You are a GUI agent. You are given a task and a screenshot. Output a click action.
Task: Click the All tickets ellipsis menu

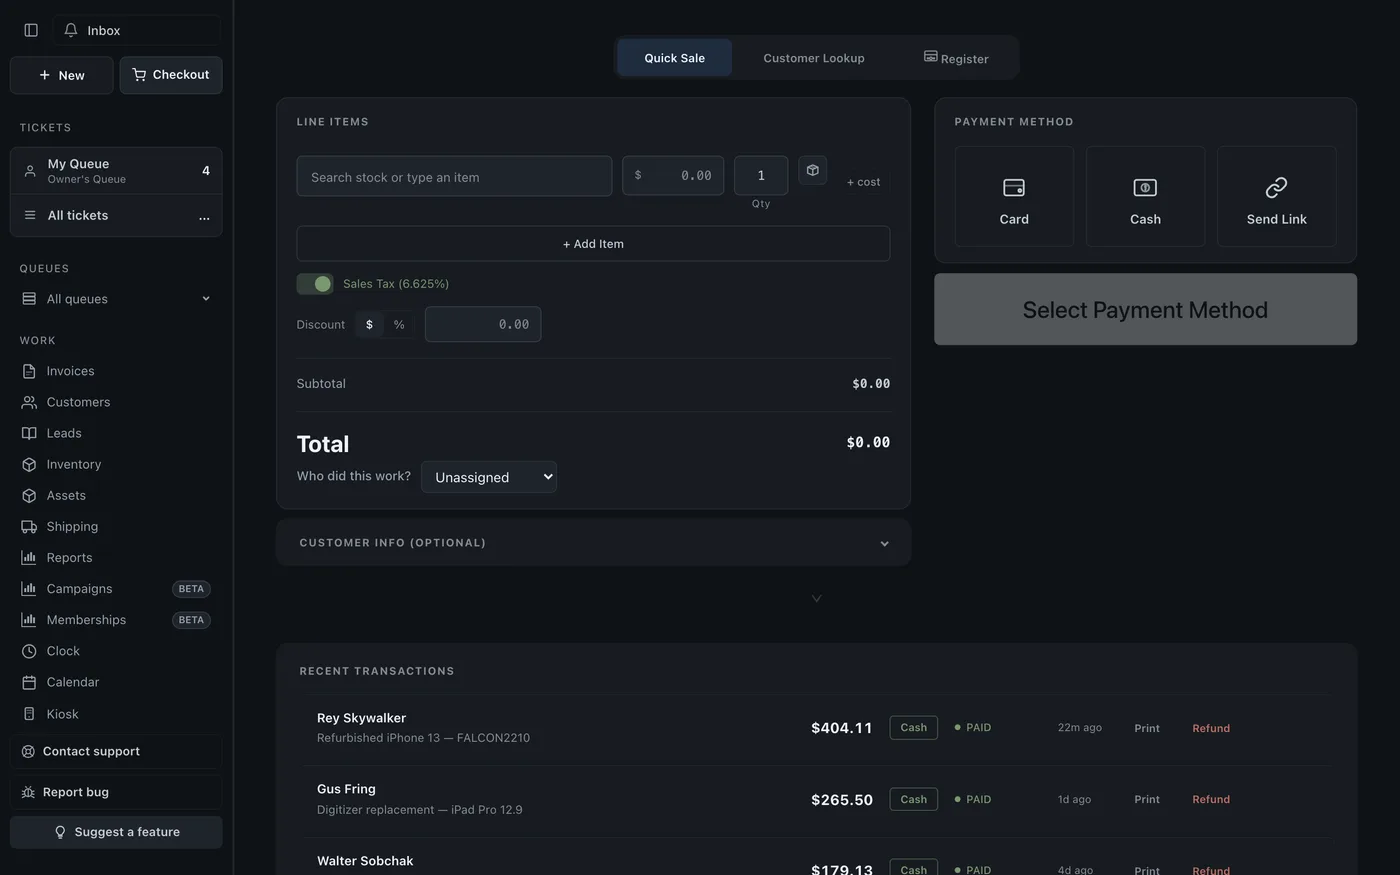(204, 216)
